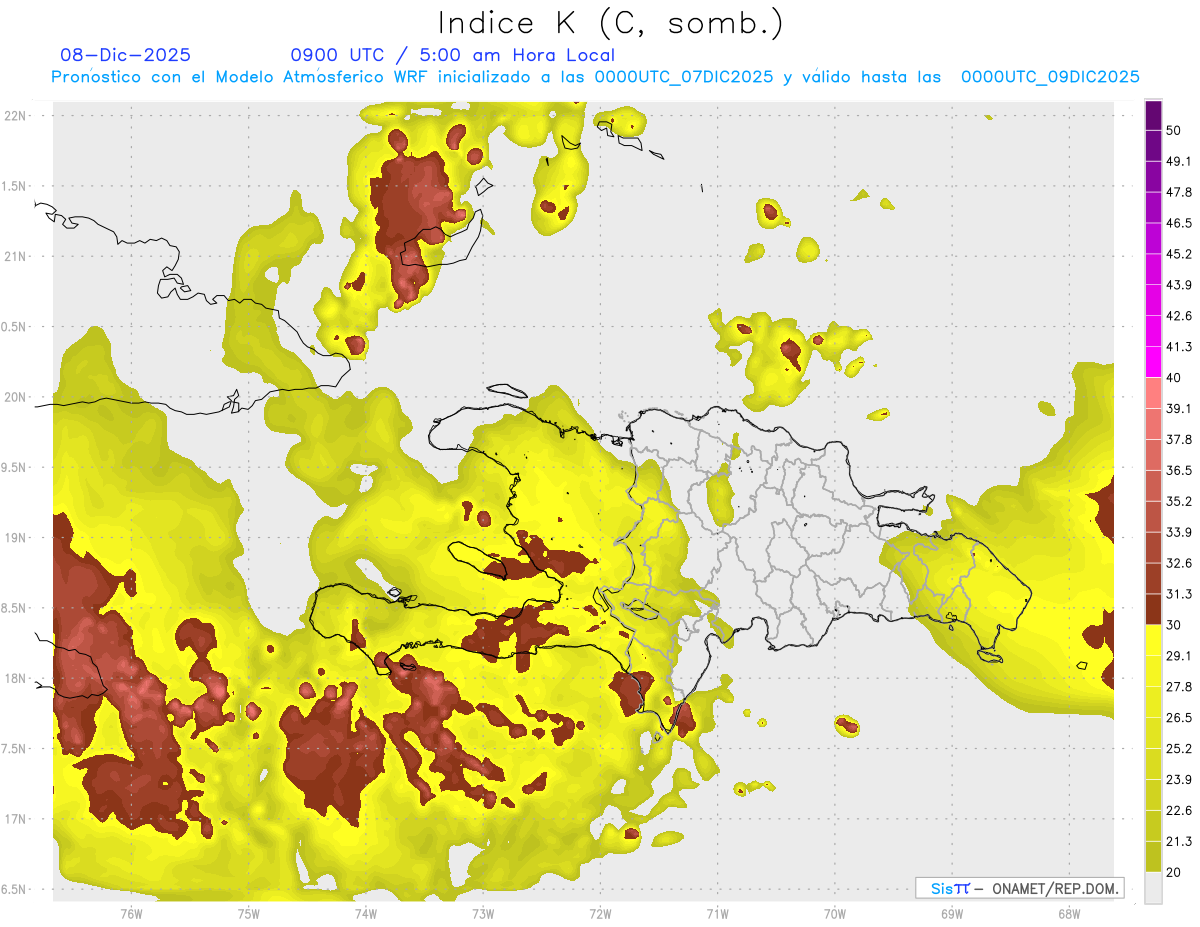Click legend value "50"
This screenshot has width=1200, height=927.
click(x=1175, y=131)
